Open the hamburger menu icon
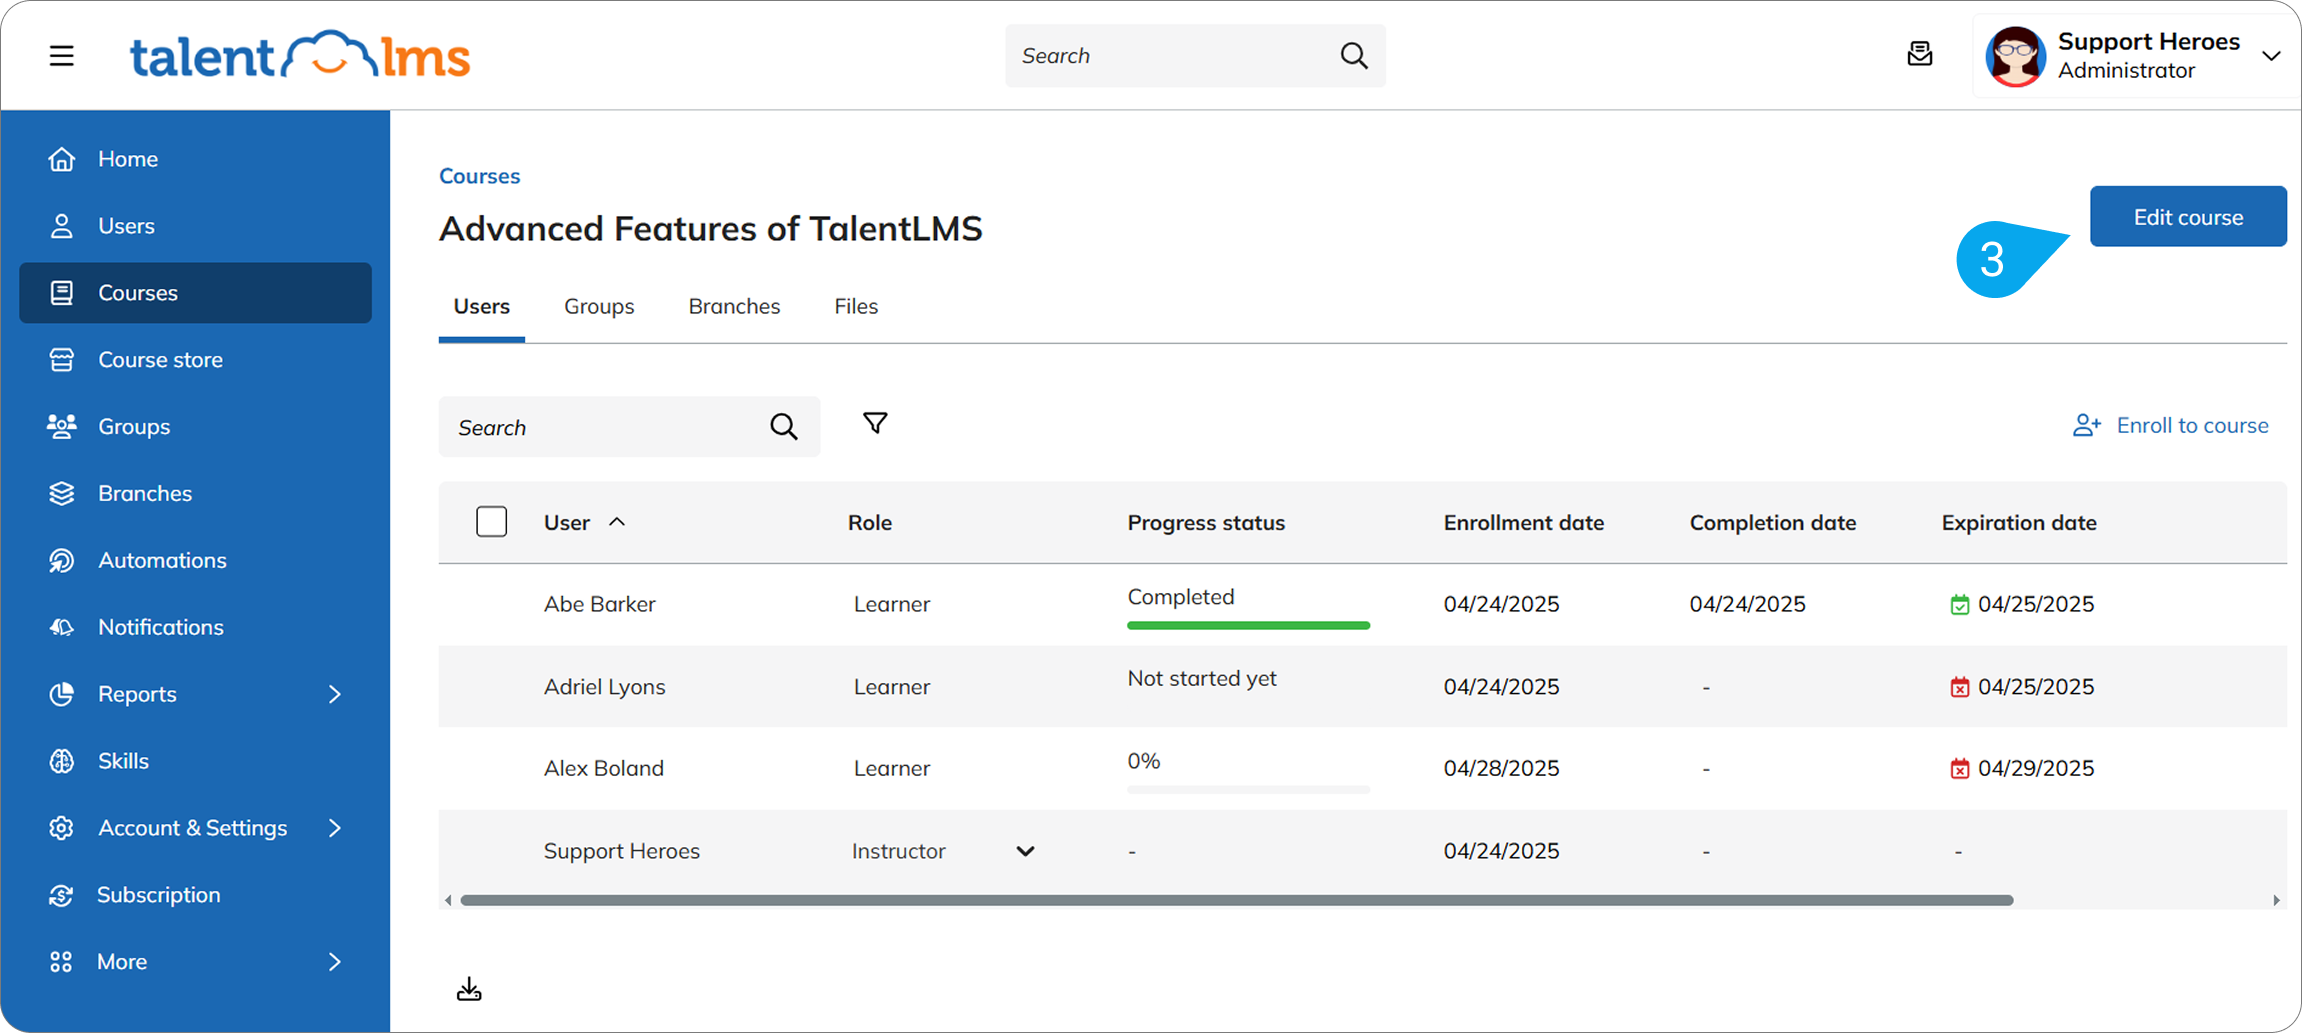Image resolution: width=2302 pixels, height=1033 pixels. point(62,55)
